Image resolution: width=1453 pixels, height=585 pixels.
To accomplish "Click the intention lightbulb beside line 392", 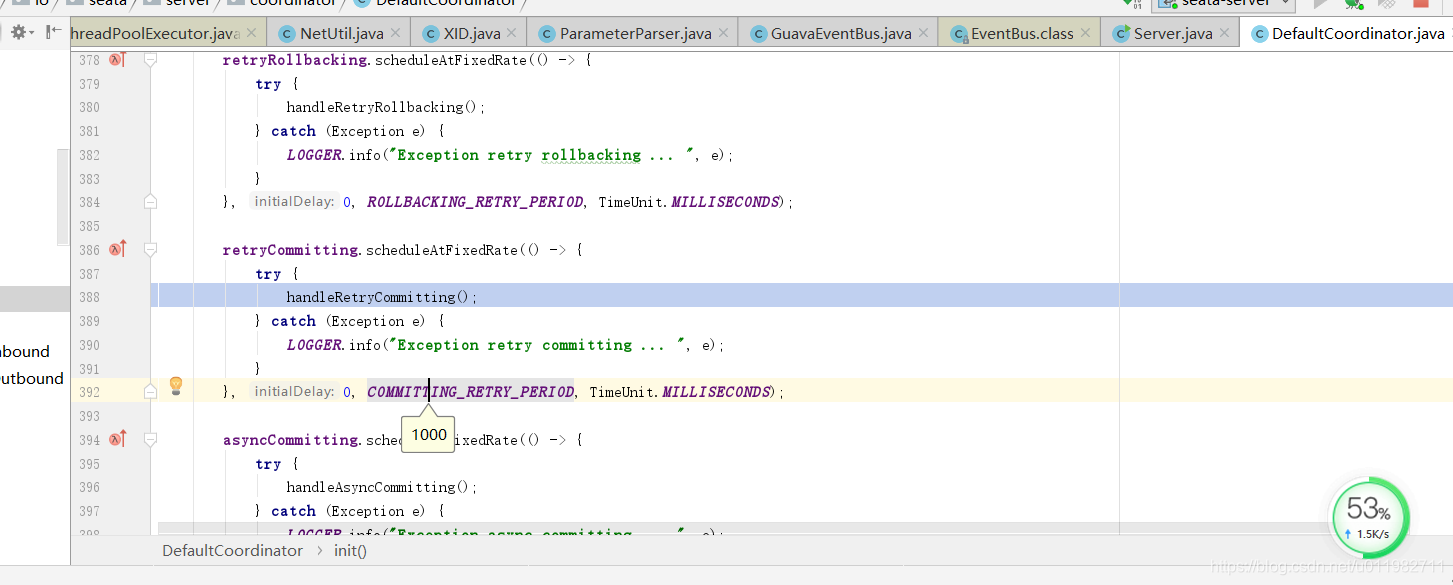I will pyautogui.click(x=176, y=386).
